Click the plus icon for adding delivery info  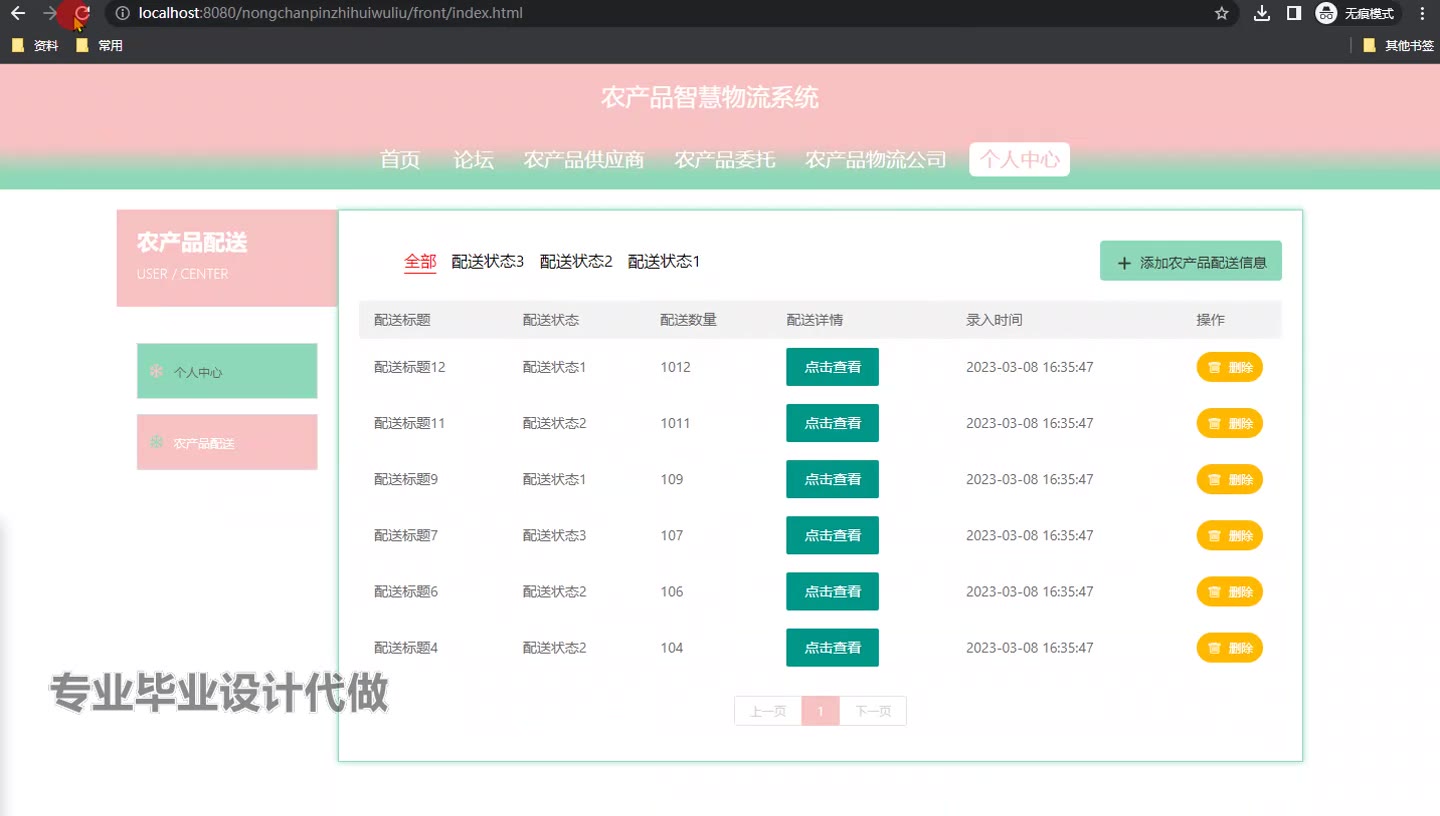click(1124, 263)
